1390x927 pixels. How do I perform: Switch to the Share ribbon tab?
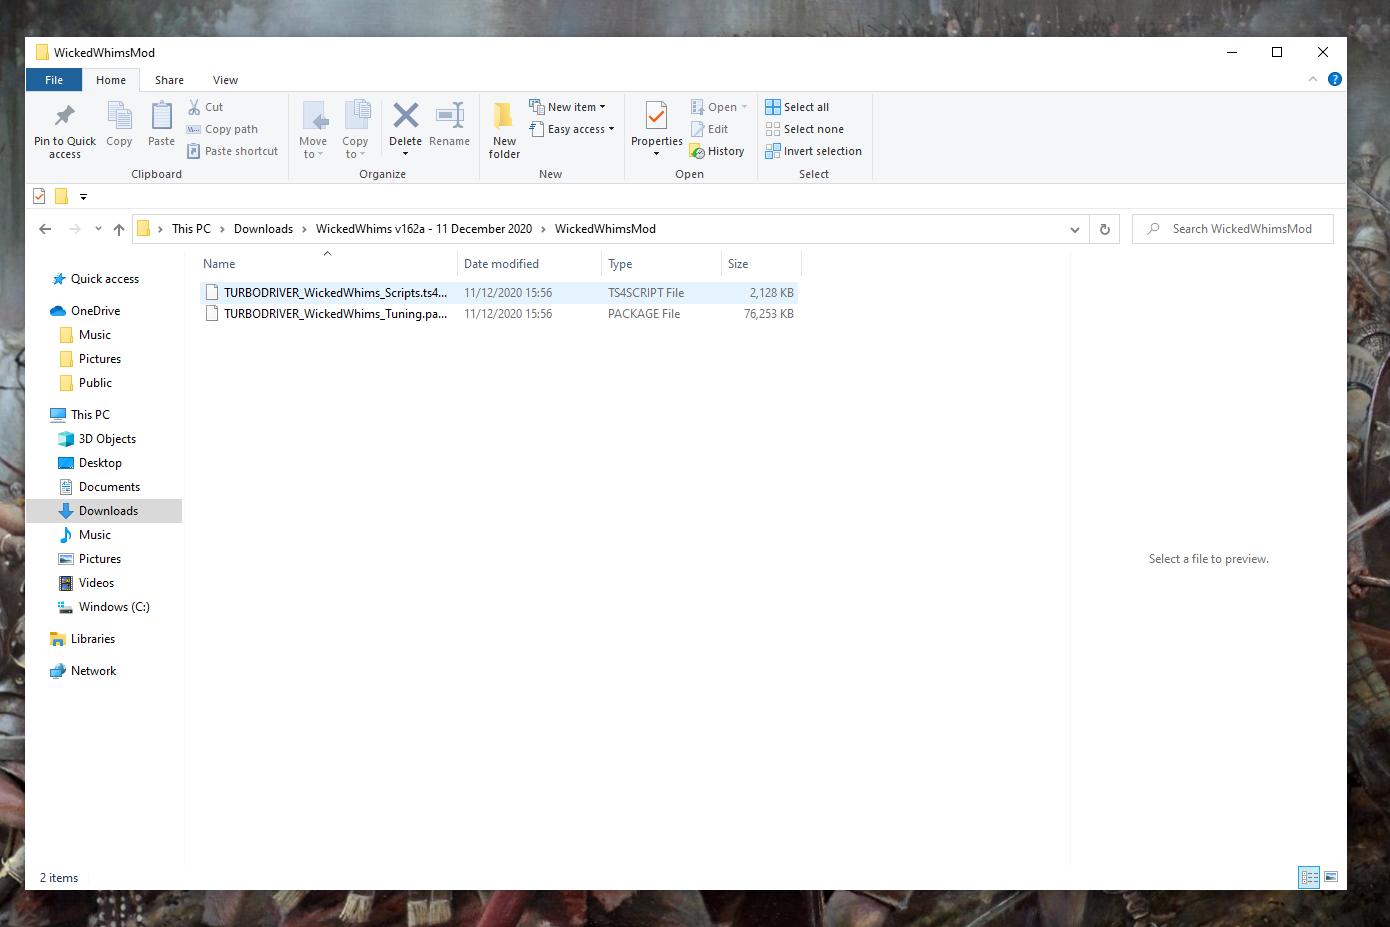168,79
